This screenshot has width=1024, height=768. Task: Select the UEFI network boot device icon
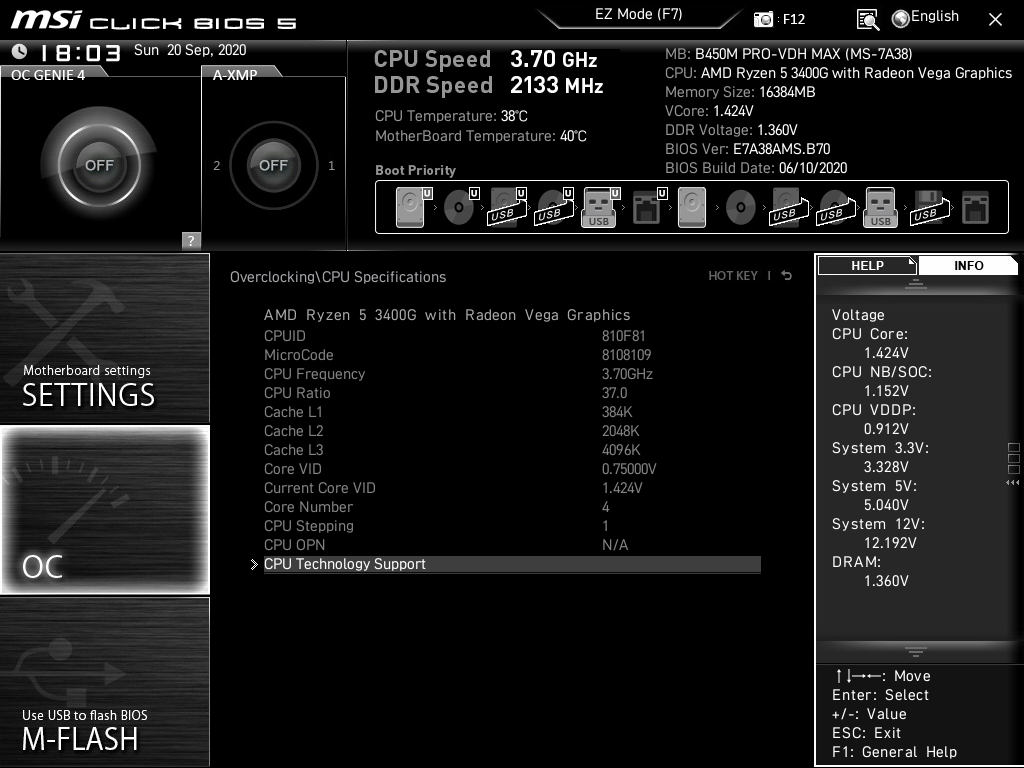click(x=649, y=207)
